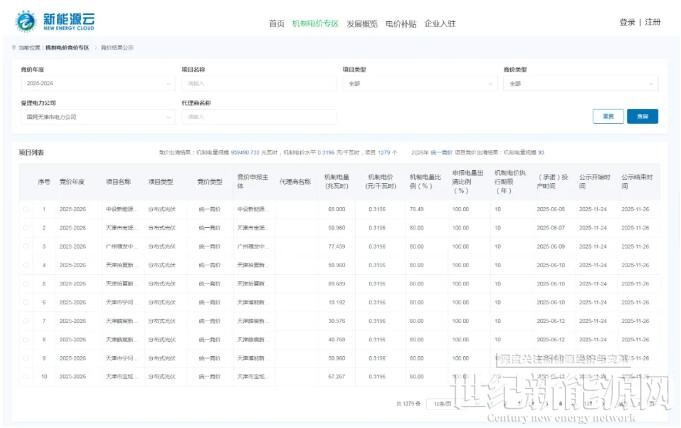
Task: Click the 重置 button
Action: [x=607, y=116]
